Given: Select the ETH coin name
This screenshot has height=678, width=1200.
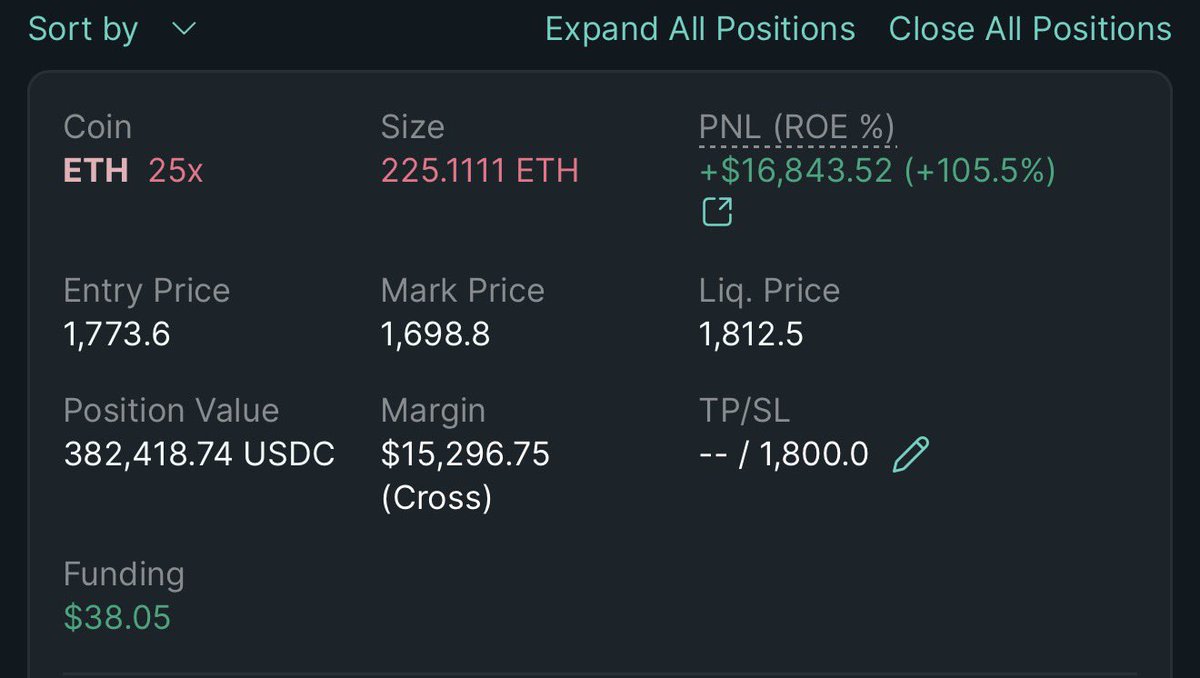Looking at the screenshot, I should pyautogui.click(x=96, y=171).
